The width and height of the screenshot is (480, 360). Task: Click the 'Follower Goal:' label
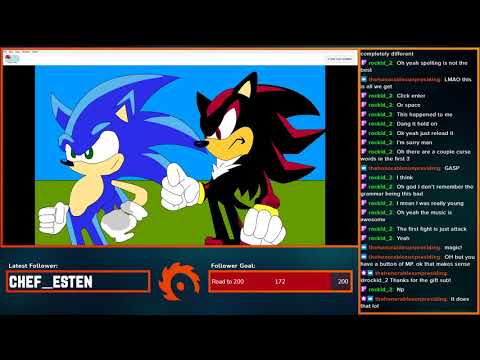point(233,266)
